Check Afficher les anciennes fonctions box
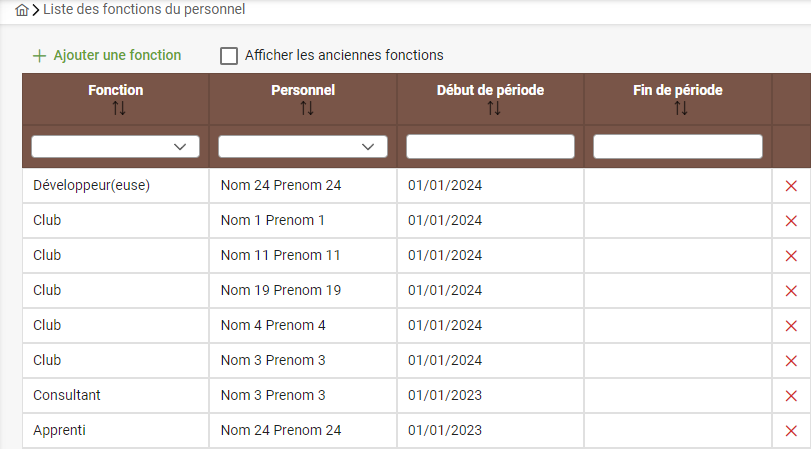The image size is (811, 449). pos(229,55)
